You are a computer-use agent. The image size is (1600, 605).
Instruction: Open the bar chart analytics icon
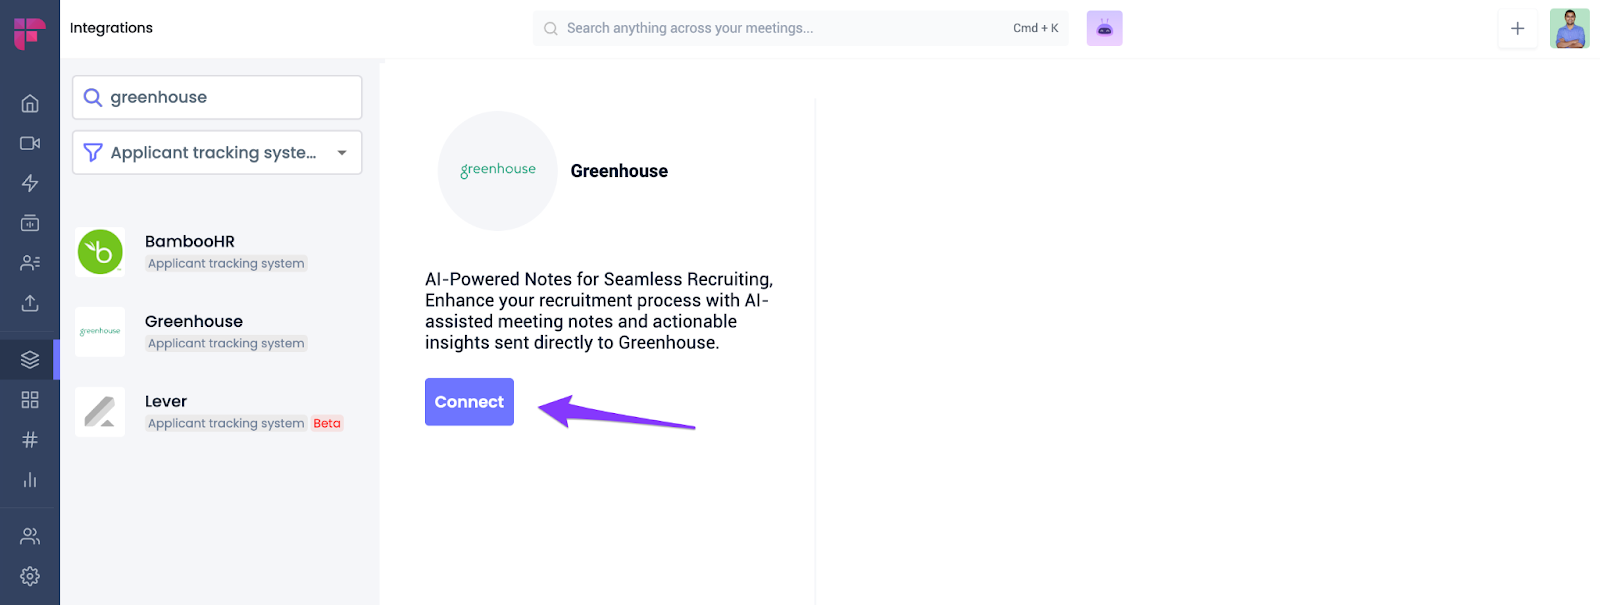point(30,480)
